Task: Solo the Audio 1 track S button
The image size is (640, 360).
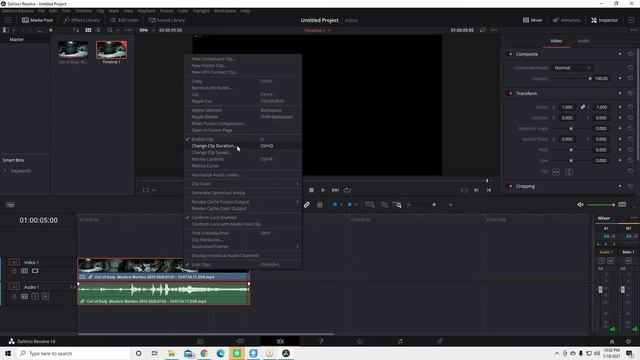Action: 35,296
